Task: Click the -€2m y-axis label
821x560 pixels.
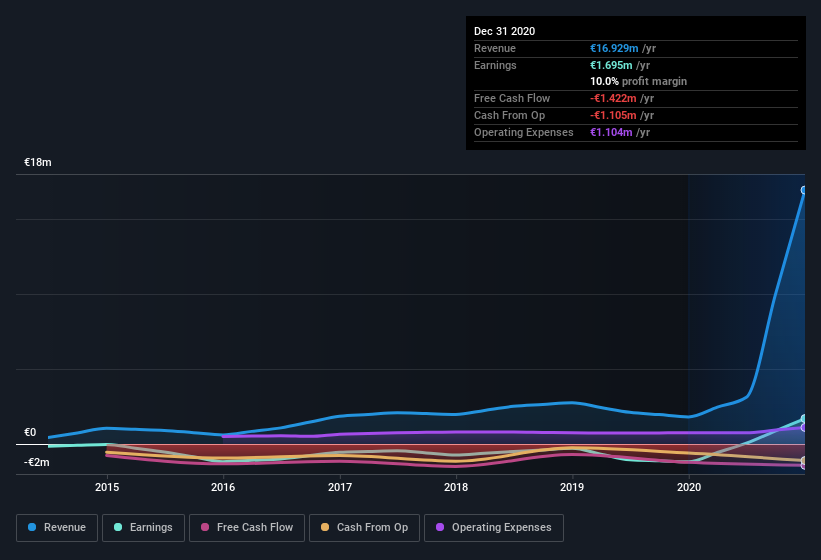Action: pyautogui.click(x=37, y=462)
